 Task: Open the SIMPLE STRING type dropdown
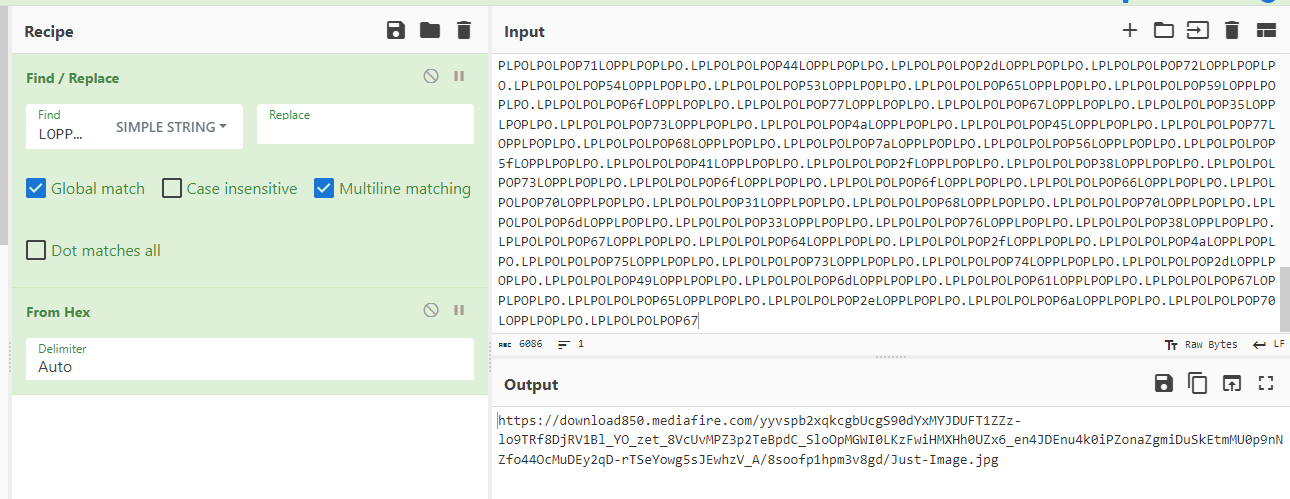[171, 127]
